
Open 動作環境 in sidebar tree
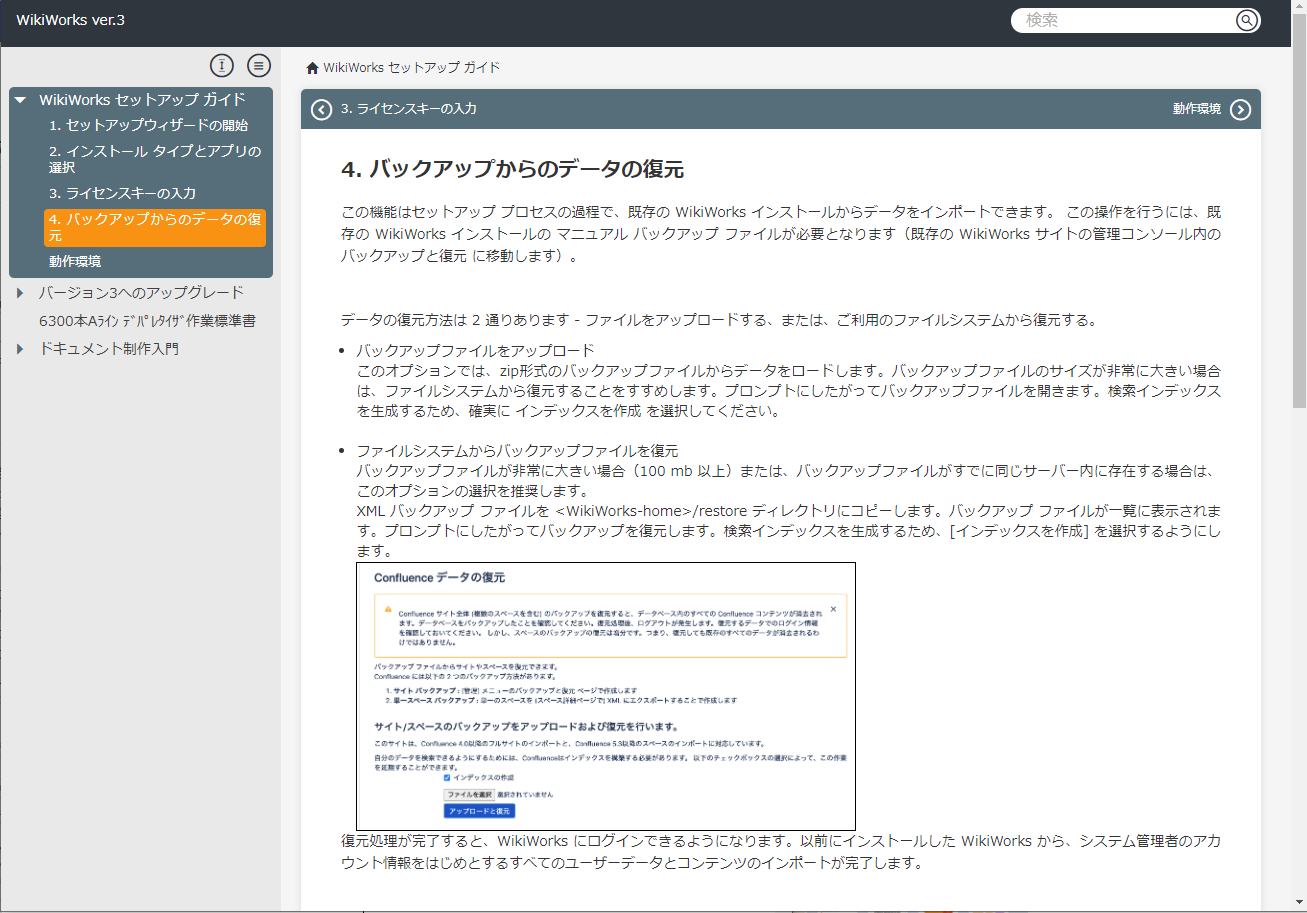pos(75,261)
